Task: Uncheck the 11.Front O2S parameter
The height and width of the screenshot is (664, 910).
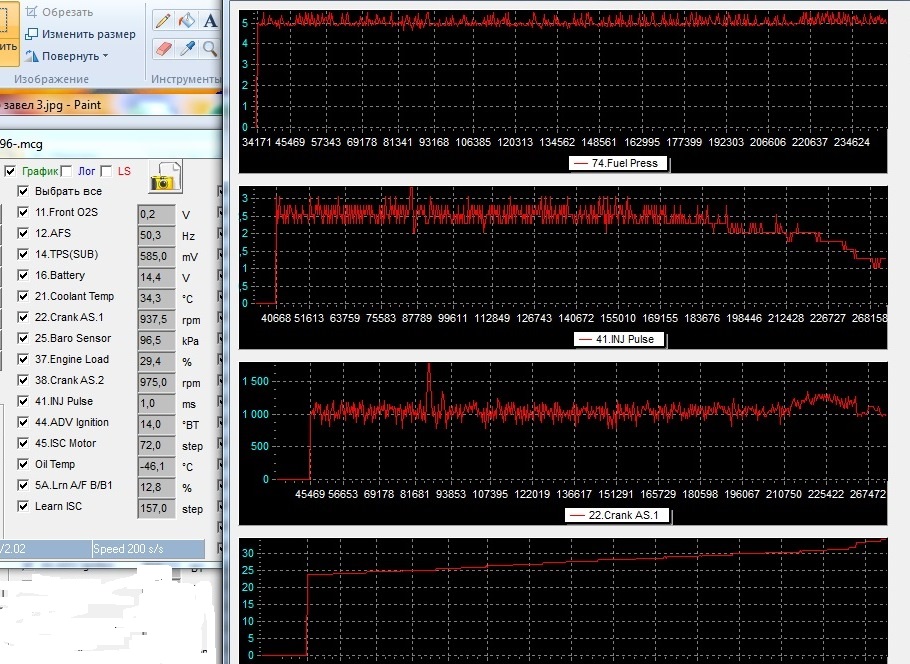Action: [23, 212]
